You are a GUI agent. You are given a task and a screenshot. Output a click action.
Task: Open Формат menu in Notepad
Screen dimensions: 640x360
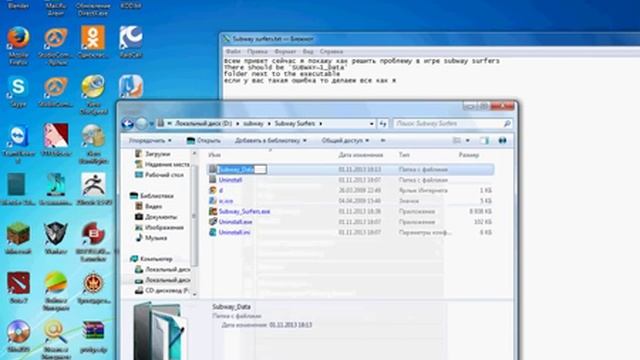pos(285,51)
